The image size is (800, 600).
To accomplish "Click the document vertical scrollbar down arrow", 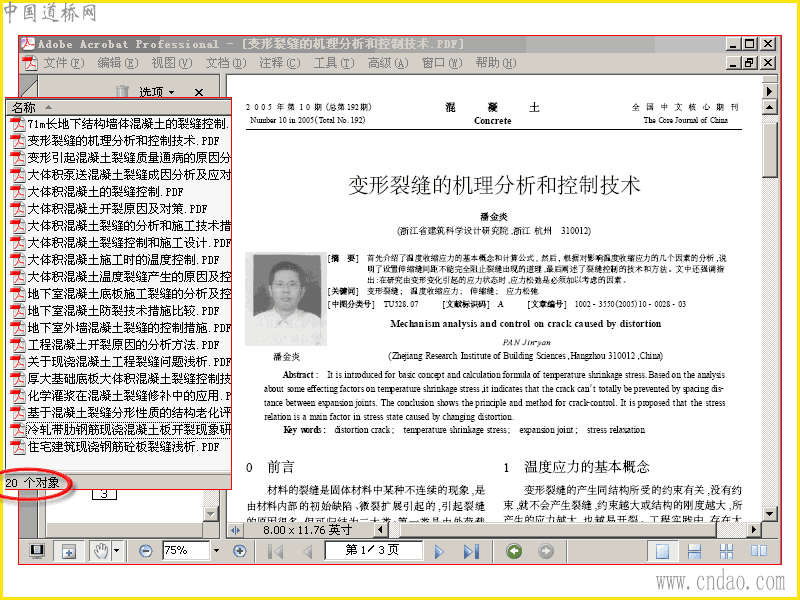I will 769,513.
